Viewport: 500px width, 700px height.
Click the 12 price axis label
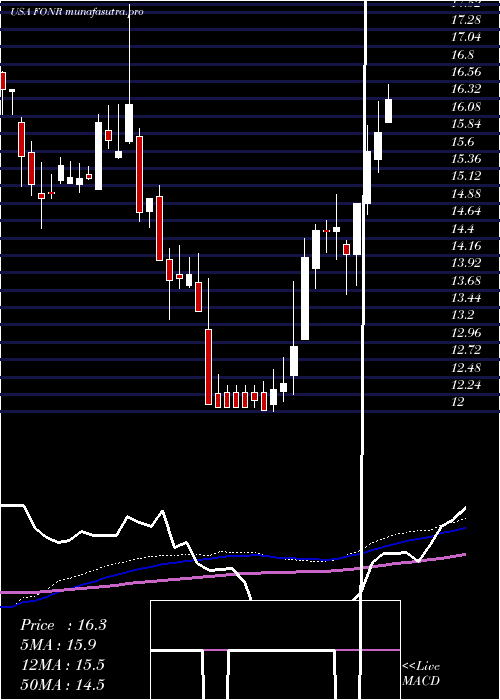coord(458,402)
